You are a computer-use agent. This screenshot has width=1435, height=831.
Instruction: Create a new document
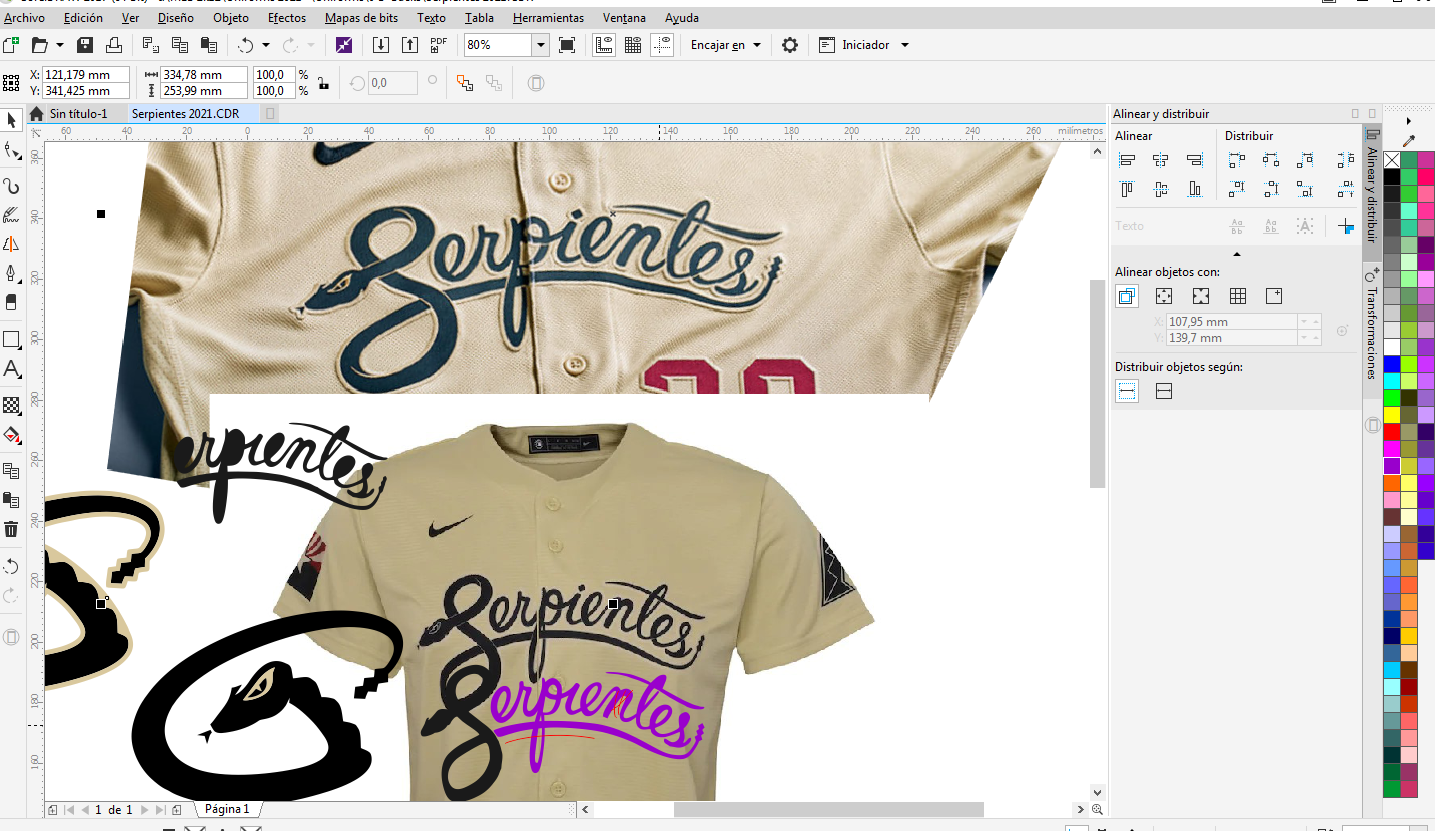coord(11,45)
